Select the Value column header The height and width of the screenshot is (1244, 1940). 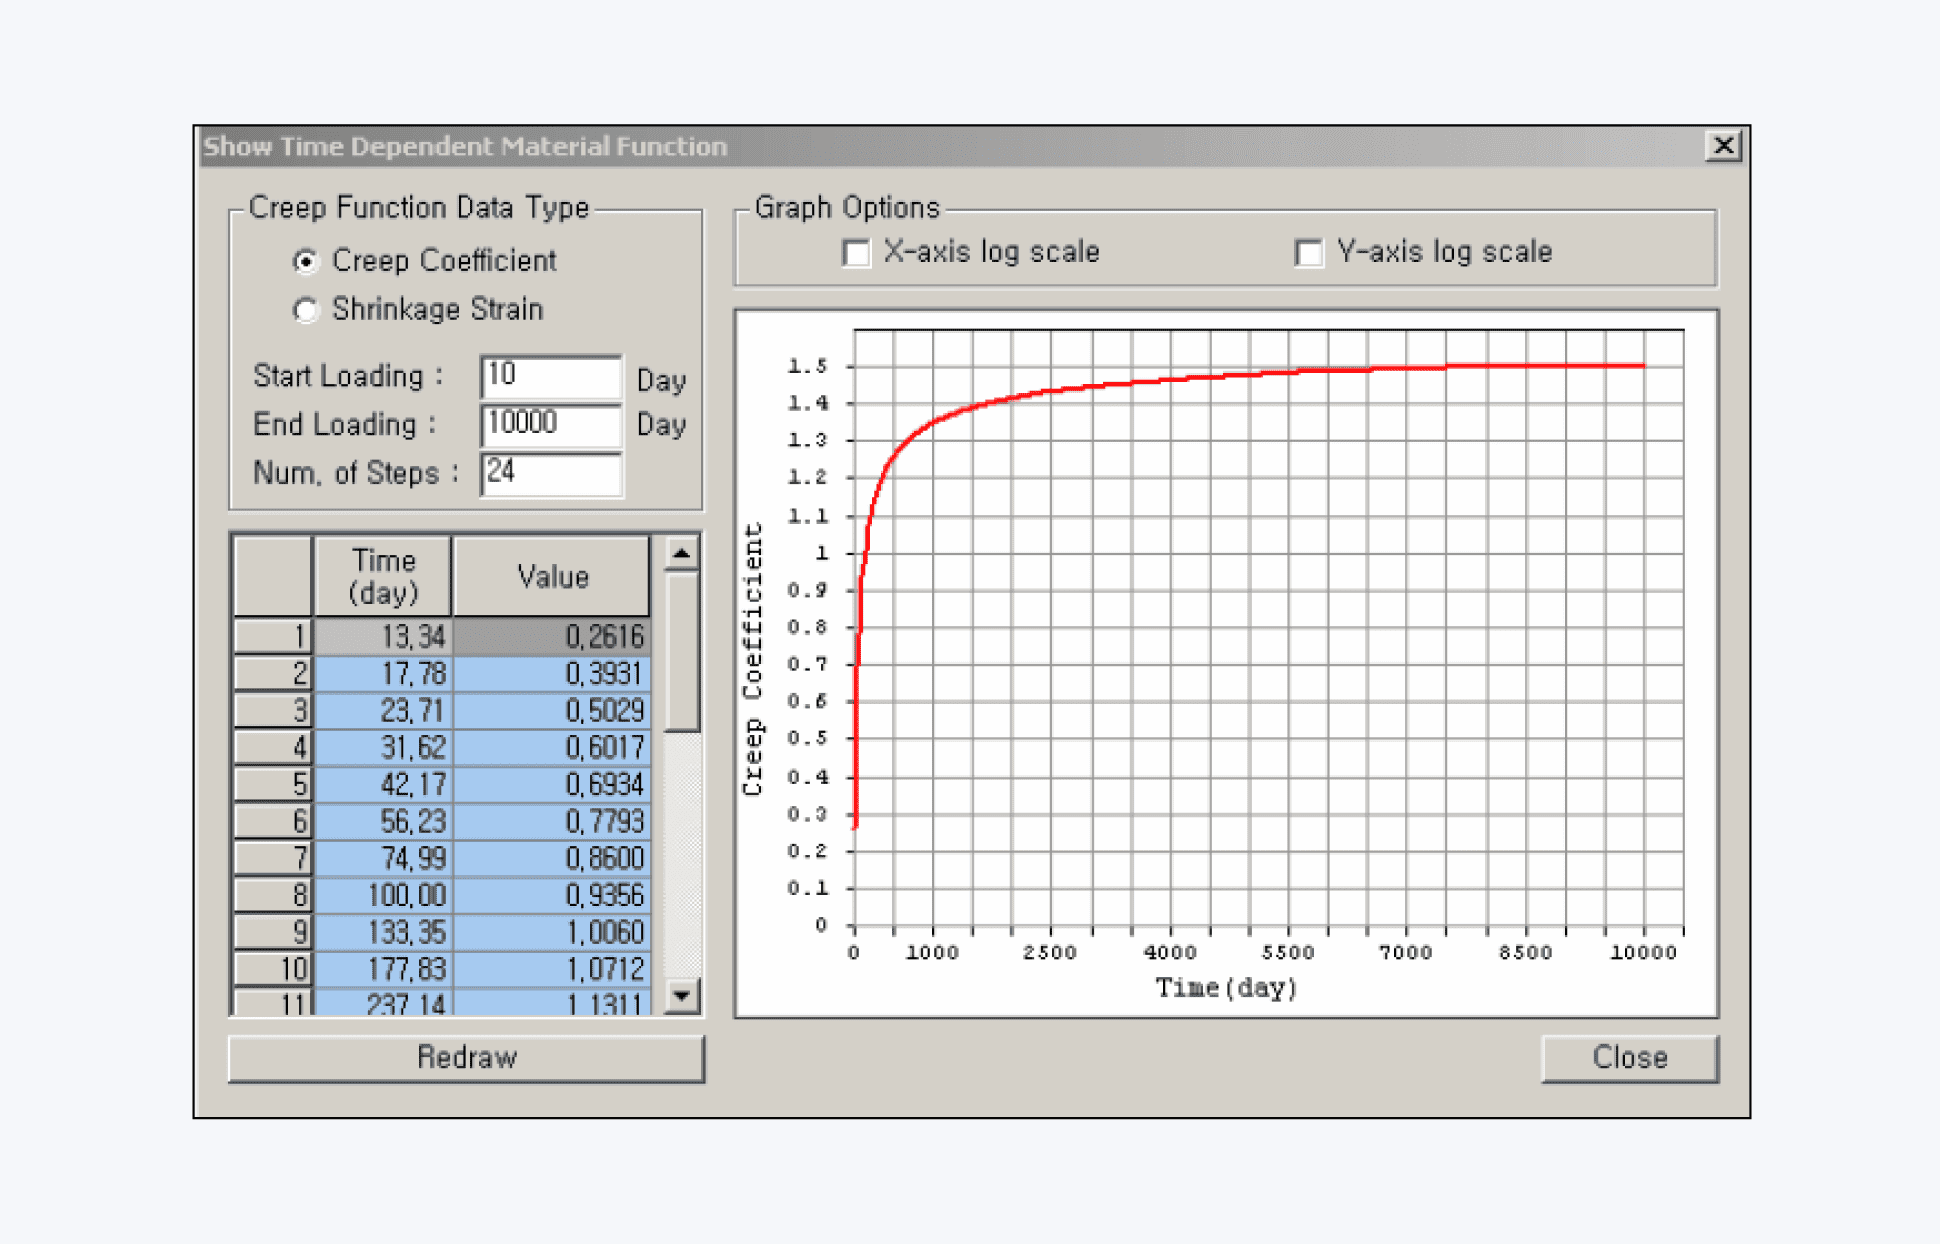tap(552, 576)
